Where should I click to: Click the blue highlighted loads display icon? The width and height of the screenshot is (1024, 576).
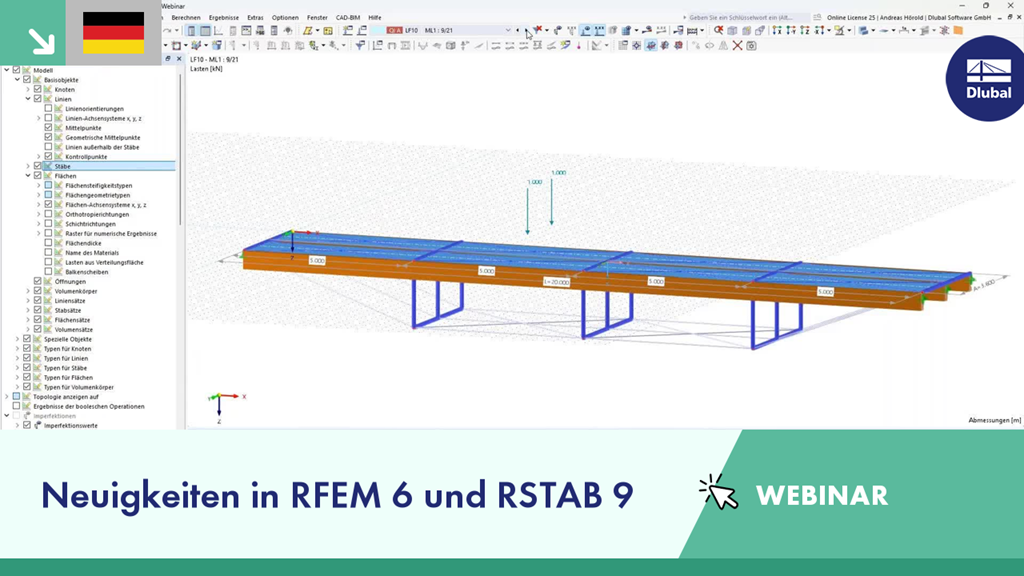[x=586, y=30]
